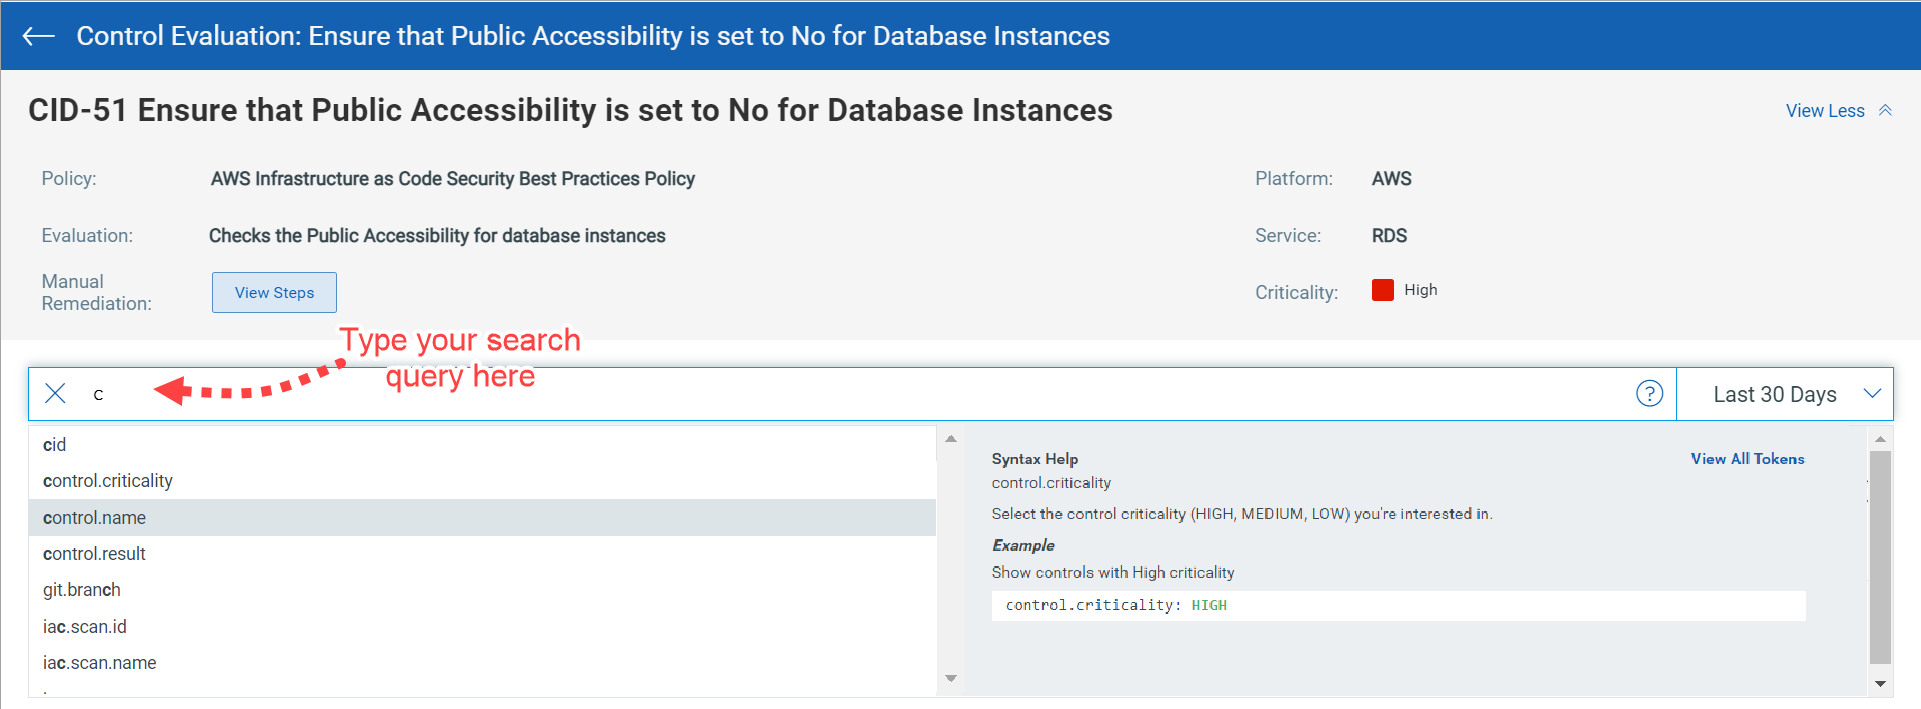Viewport: 1921px width, 709px height.
Task: Click the Control Evaluation header title
Action: pos(593,36)
